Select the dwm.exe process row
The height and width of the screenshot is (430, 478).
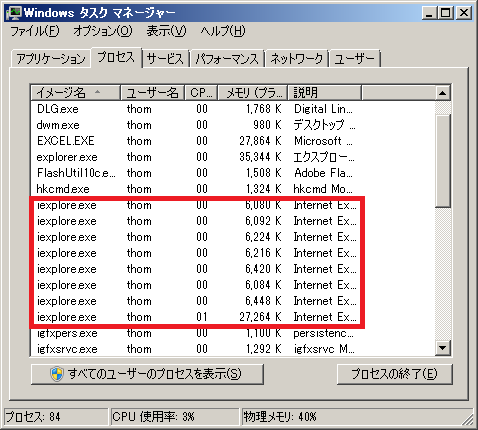(x=233, y=125)
